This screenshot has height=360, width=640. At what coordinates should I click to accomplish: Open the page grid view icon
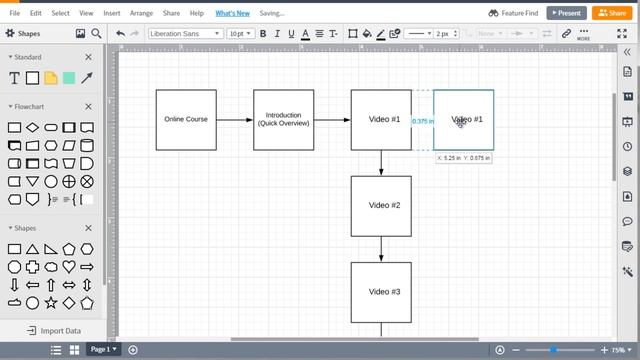coord(74,350)
